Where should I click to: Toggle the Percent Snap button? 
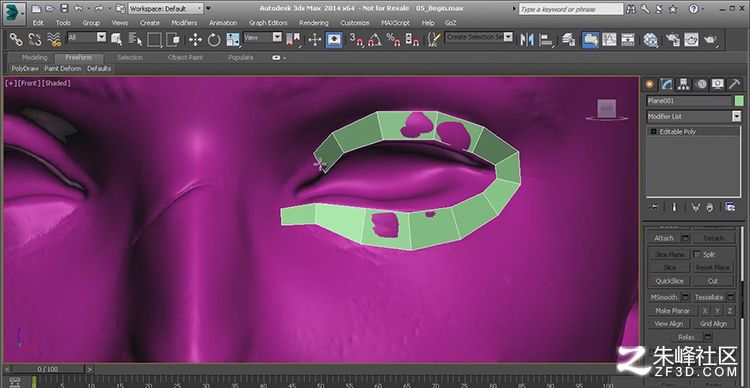393,40
